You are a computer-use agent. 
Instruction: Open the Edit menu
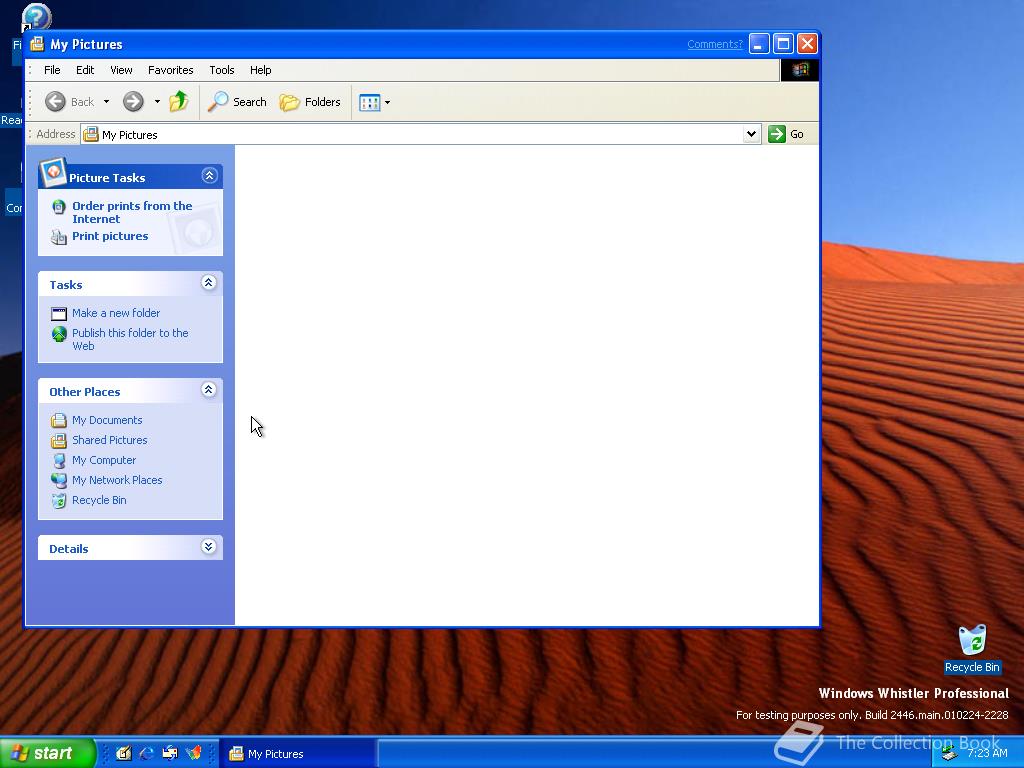click(85, 70)
